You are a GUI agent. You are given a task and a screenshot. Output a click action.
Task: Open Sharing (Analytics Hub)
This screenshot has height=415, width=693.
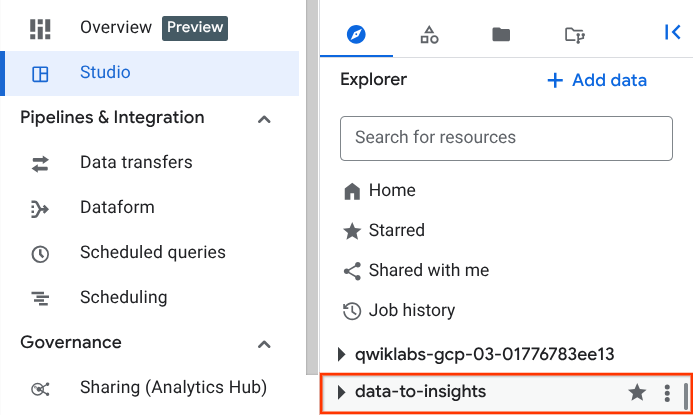coord(174,387)
